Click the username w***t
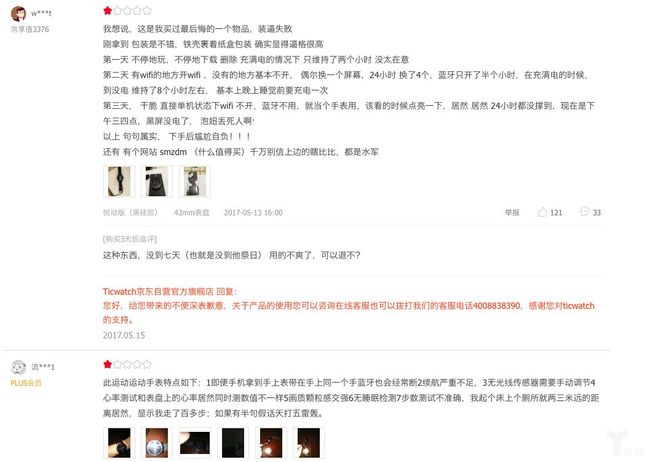 tap(41, 13)
